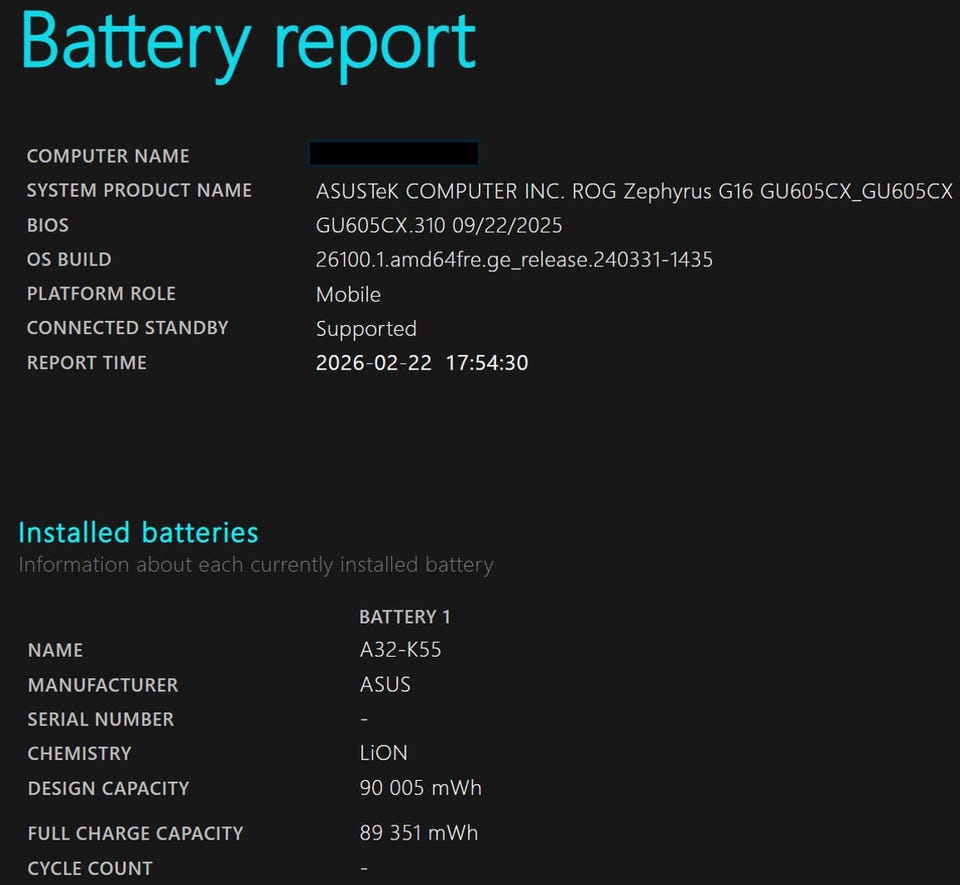
Task: Select the battery NAME label
Action: [x=55, y=650]
